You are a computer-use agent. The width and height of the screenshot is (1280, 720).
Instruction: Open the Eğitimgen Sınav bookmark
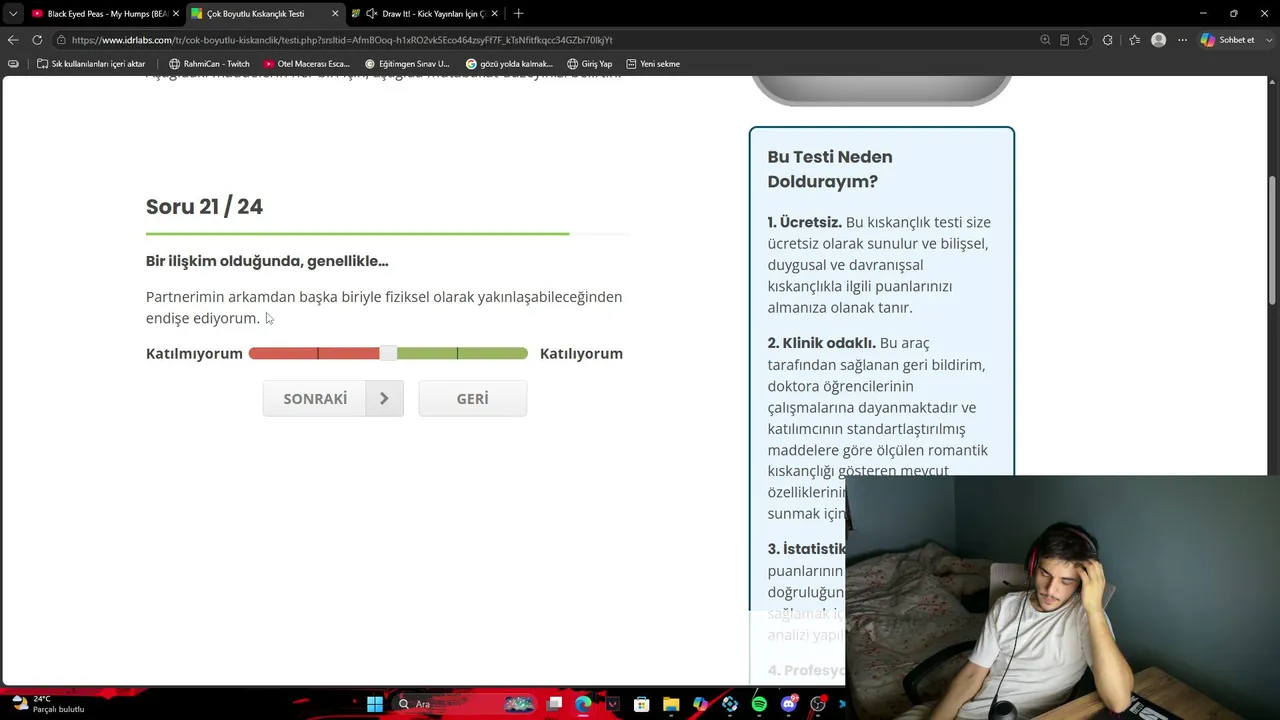point(407,64)
